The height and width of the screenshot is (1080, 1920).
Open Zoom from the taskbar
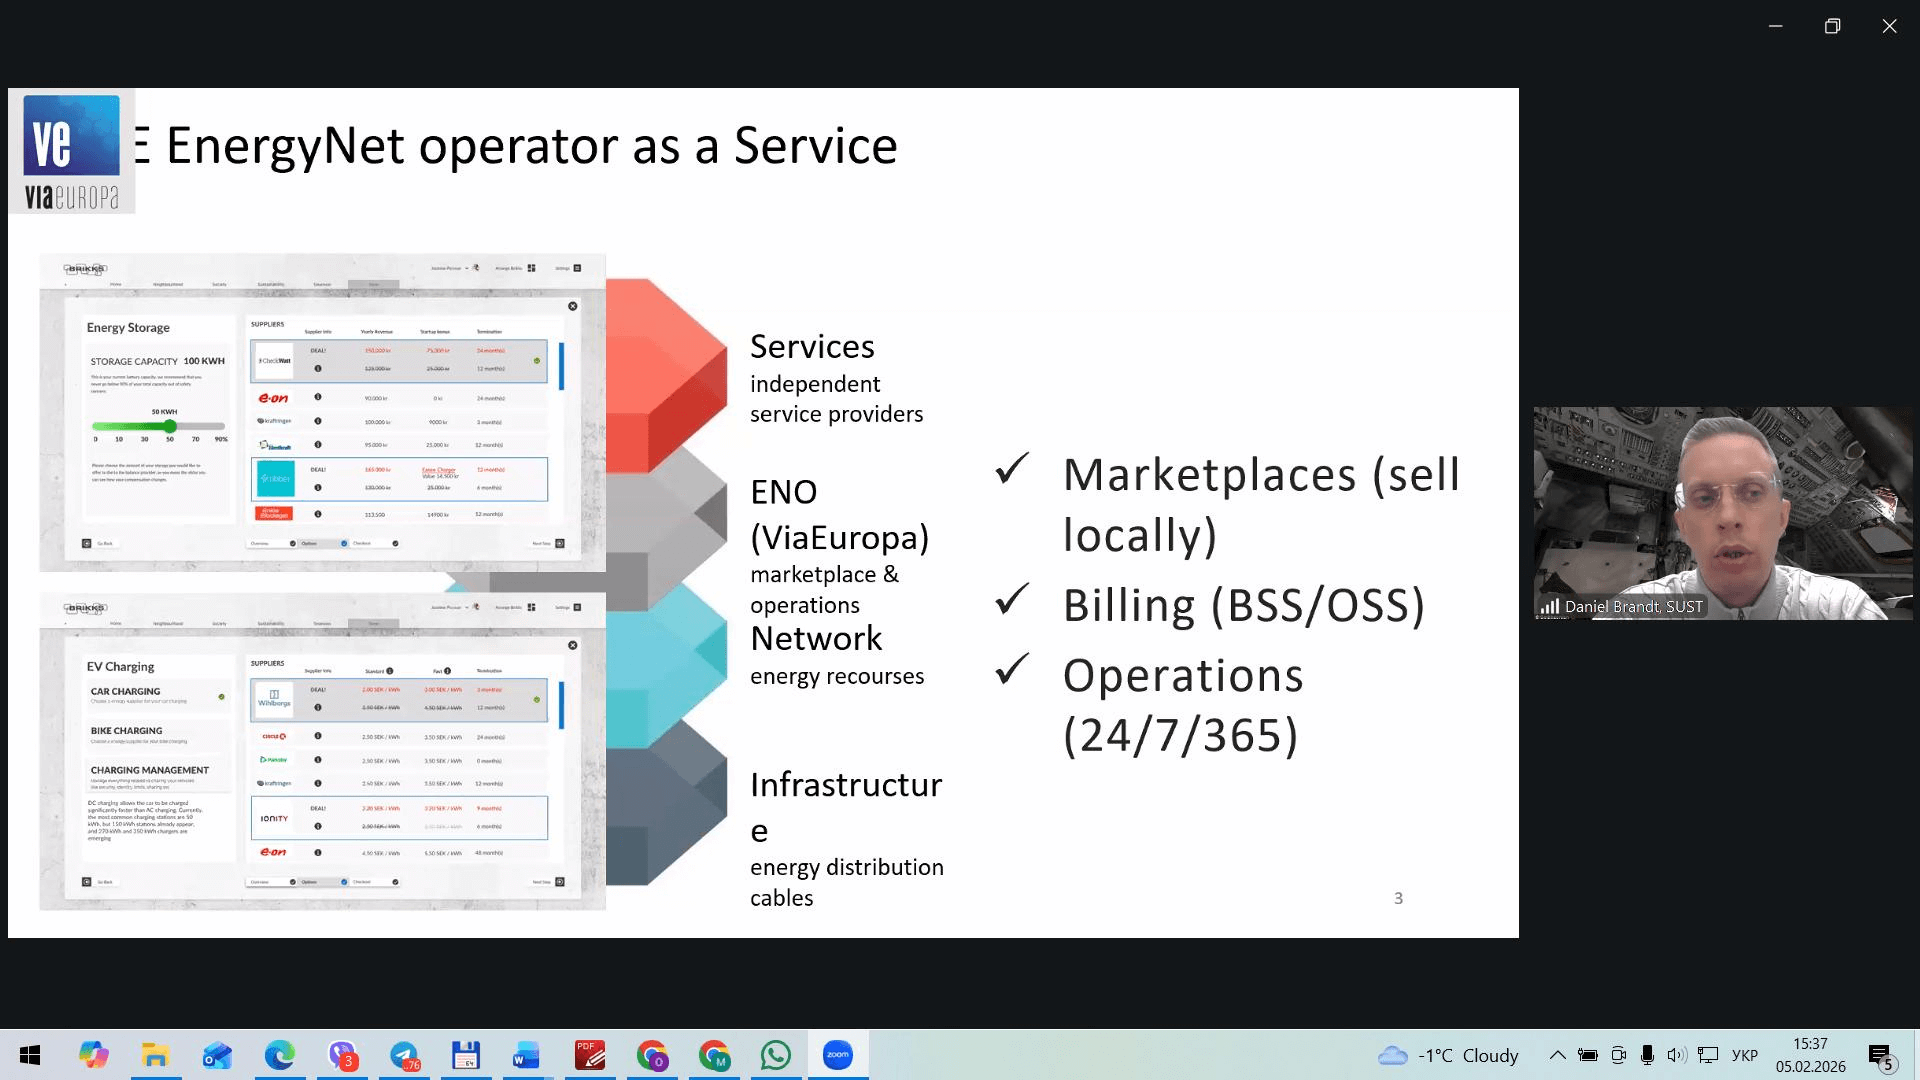(837, 1055)
